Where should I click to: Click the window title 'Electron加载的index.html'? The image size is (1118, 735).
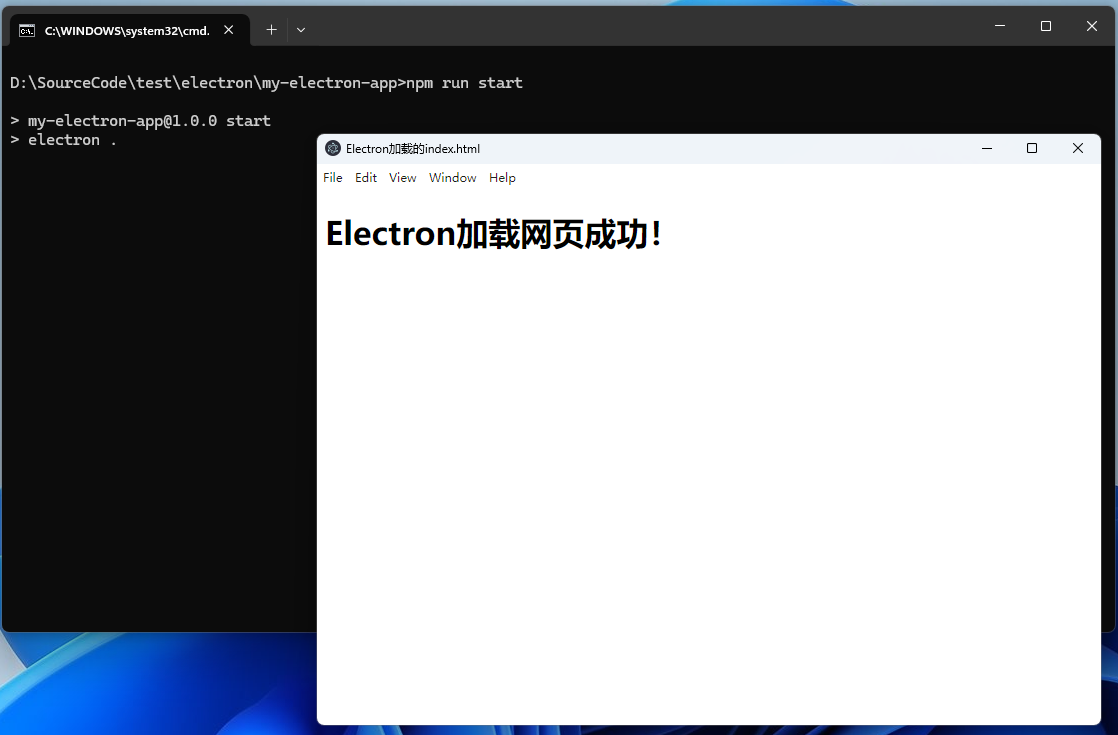tap(413, 148)
